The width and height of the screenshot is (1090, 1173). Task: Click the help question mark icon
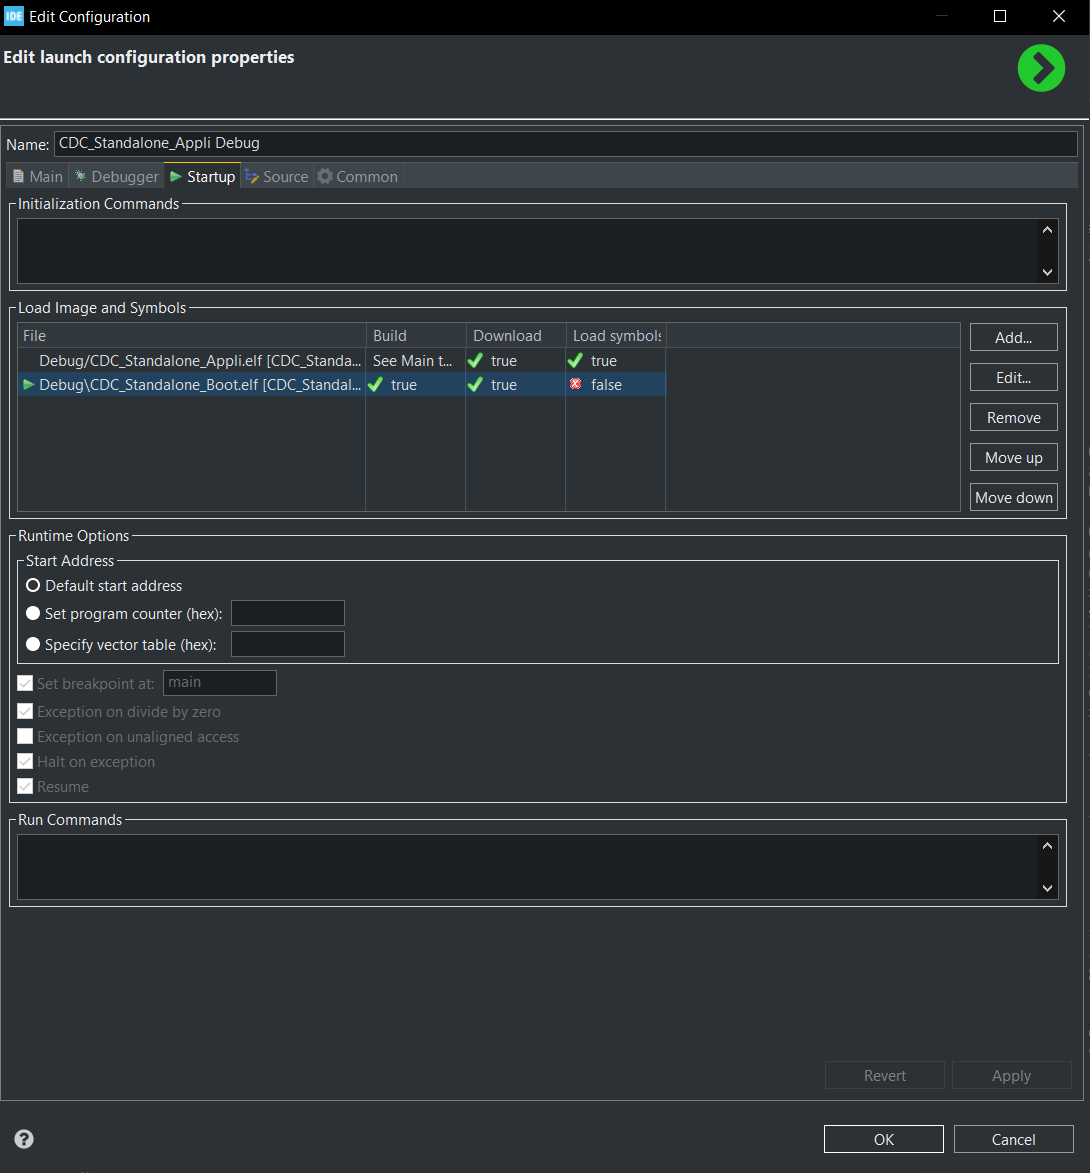point(24,1139)
